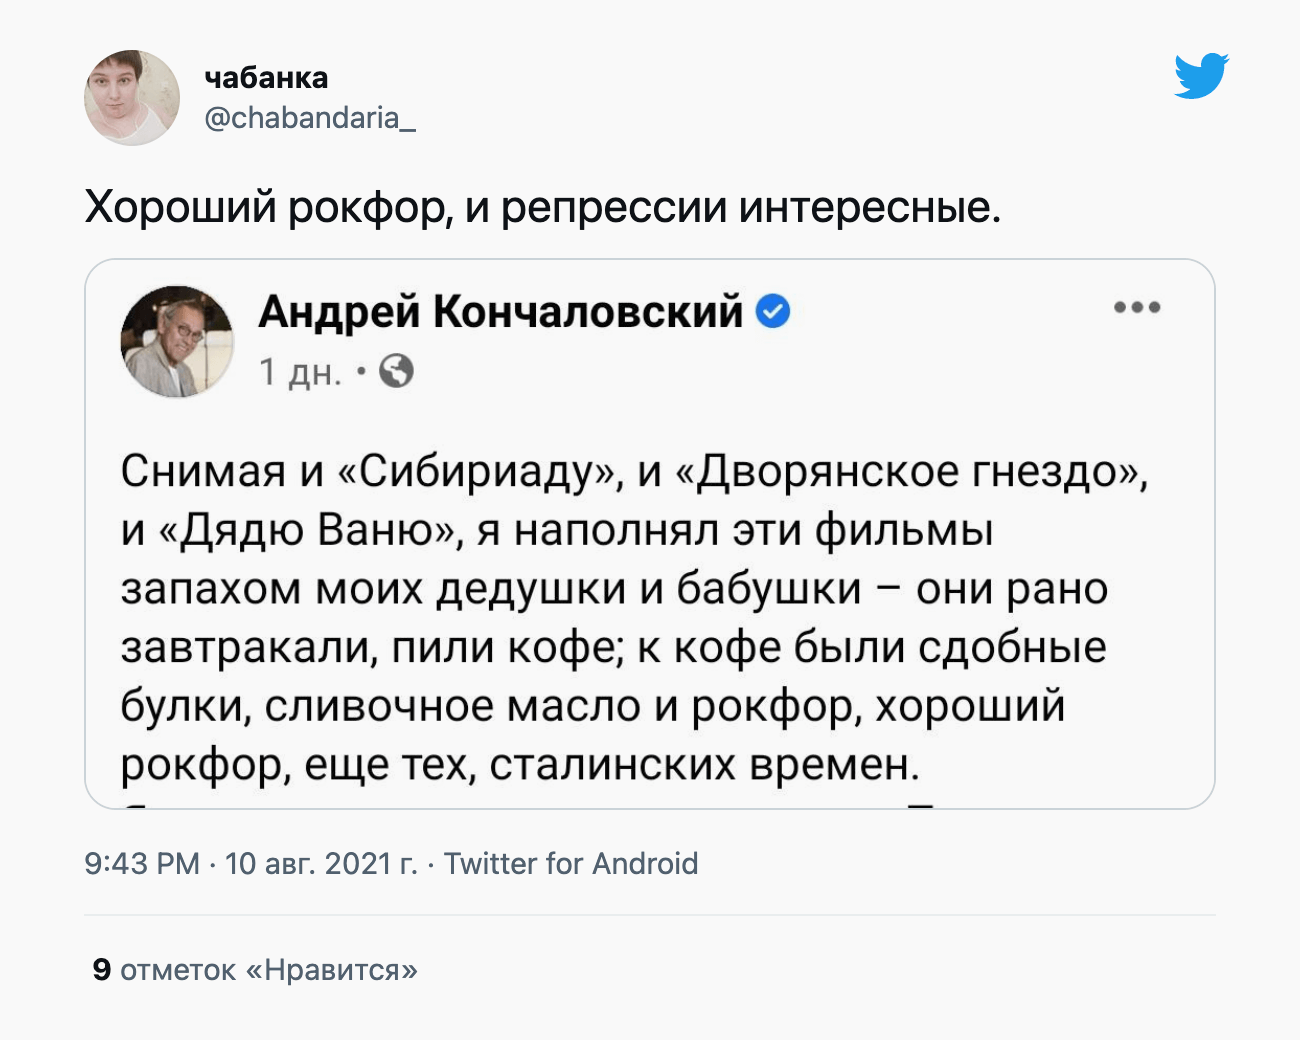Click the phrase "сталинских времен"
This screenshot has height=1040, width=1300.
[704, 765]
